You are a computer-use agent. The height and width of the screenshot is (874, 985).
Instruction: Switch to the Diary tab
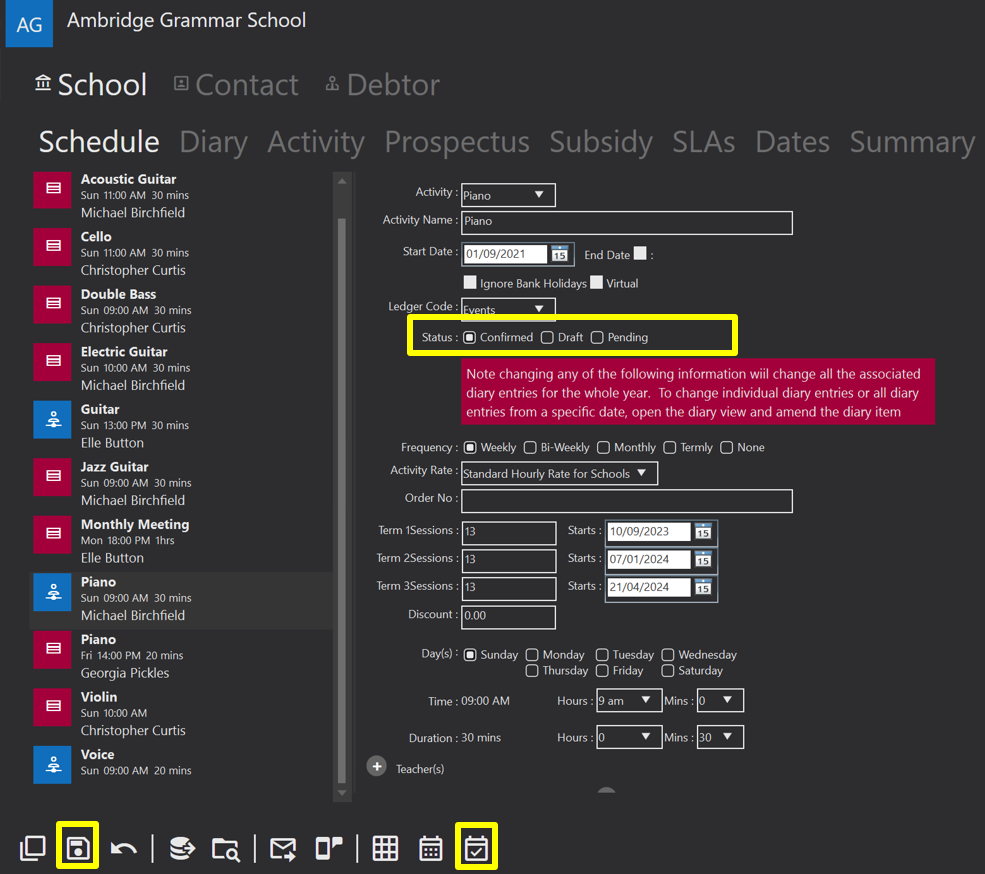click(214, 142)
